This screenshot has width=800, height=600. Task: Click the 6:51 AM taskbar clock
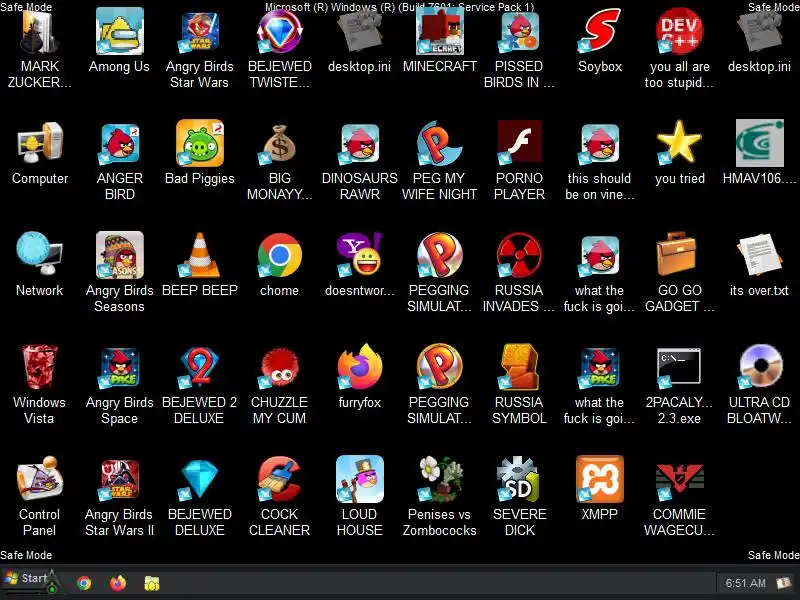pyautogui.click(x=745, y=583)
